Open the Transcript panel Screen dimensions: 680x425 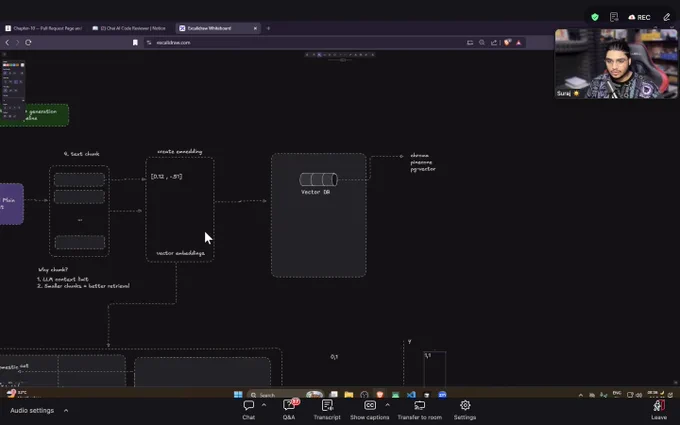(327, 410)
